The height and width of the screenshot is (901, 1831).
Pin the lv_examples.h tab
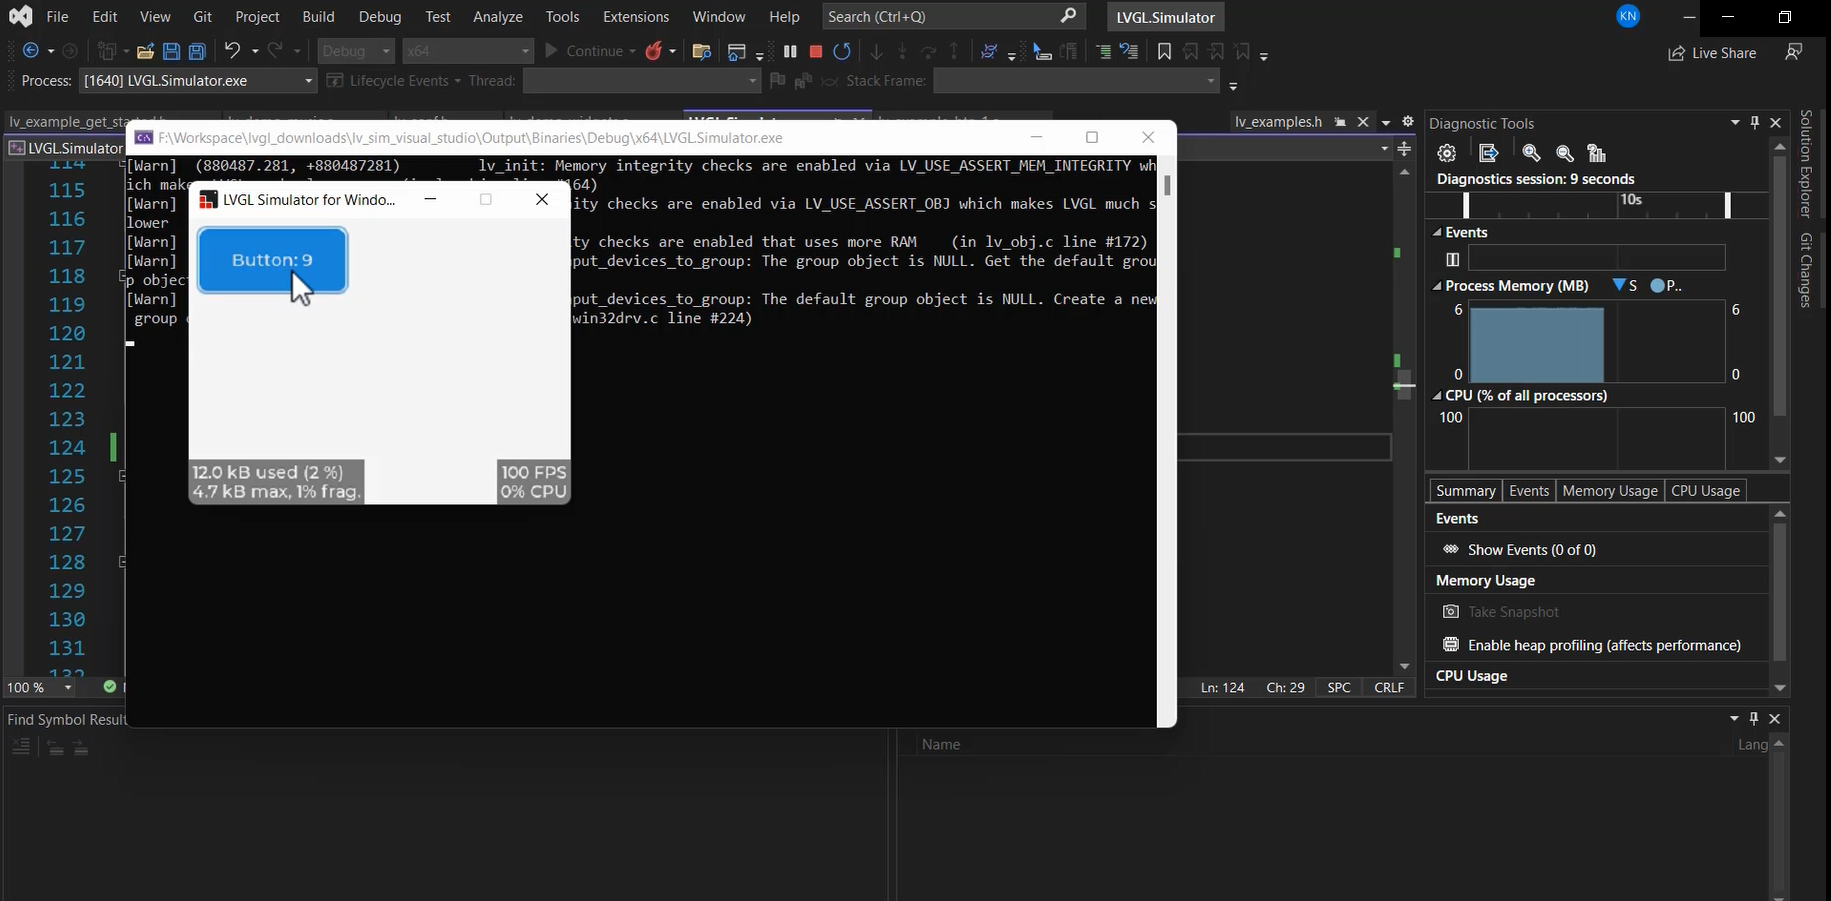[x=1340, y=122]
